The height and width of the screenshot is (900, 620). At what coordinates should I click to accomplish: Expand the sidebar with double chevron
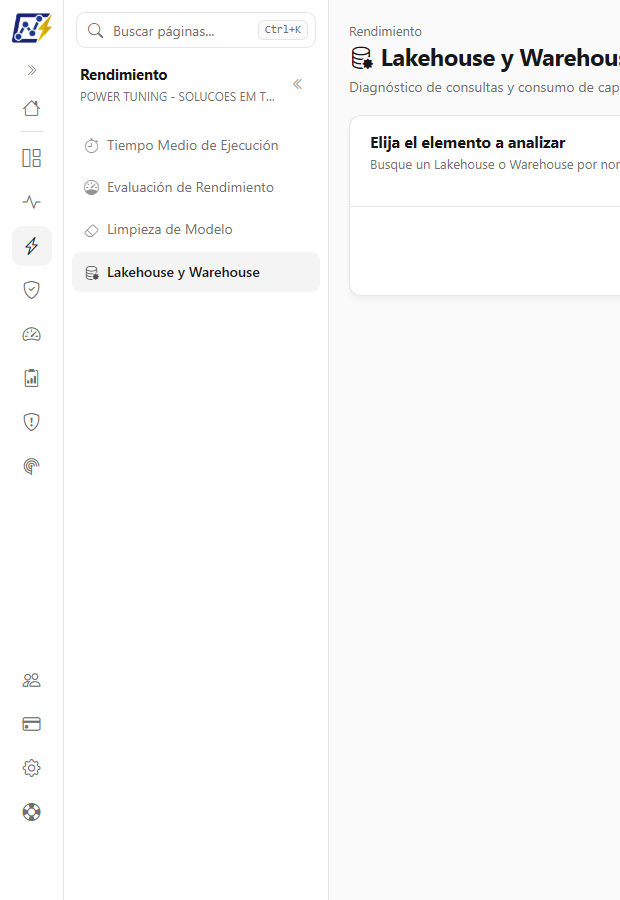point(32,70)
